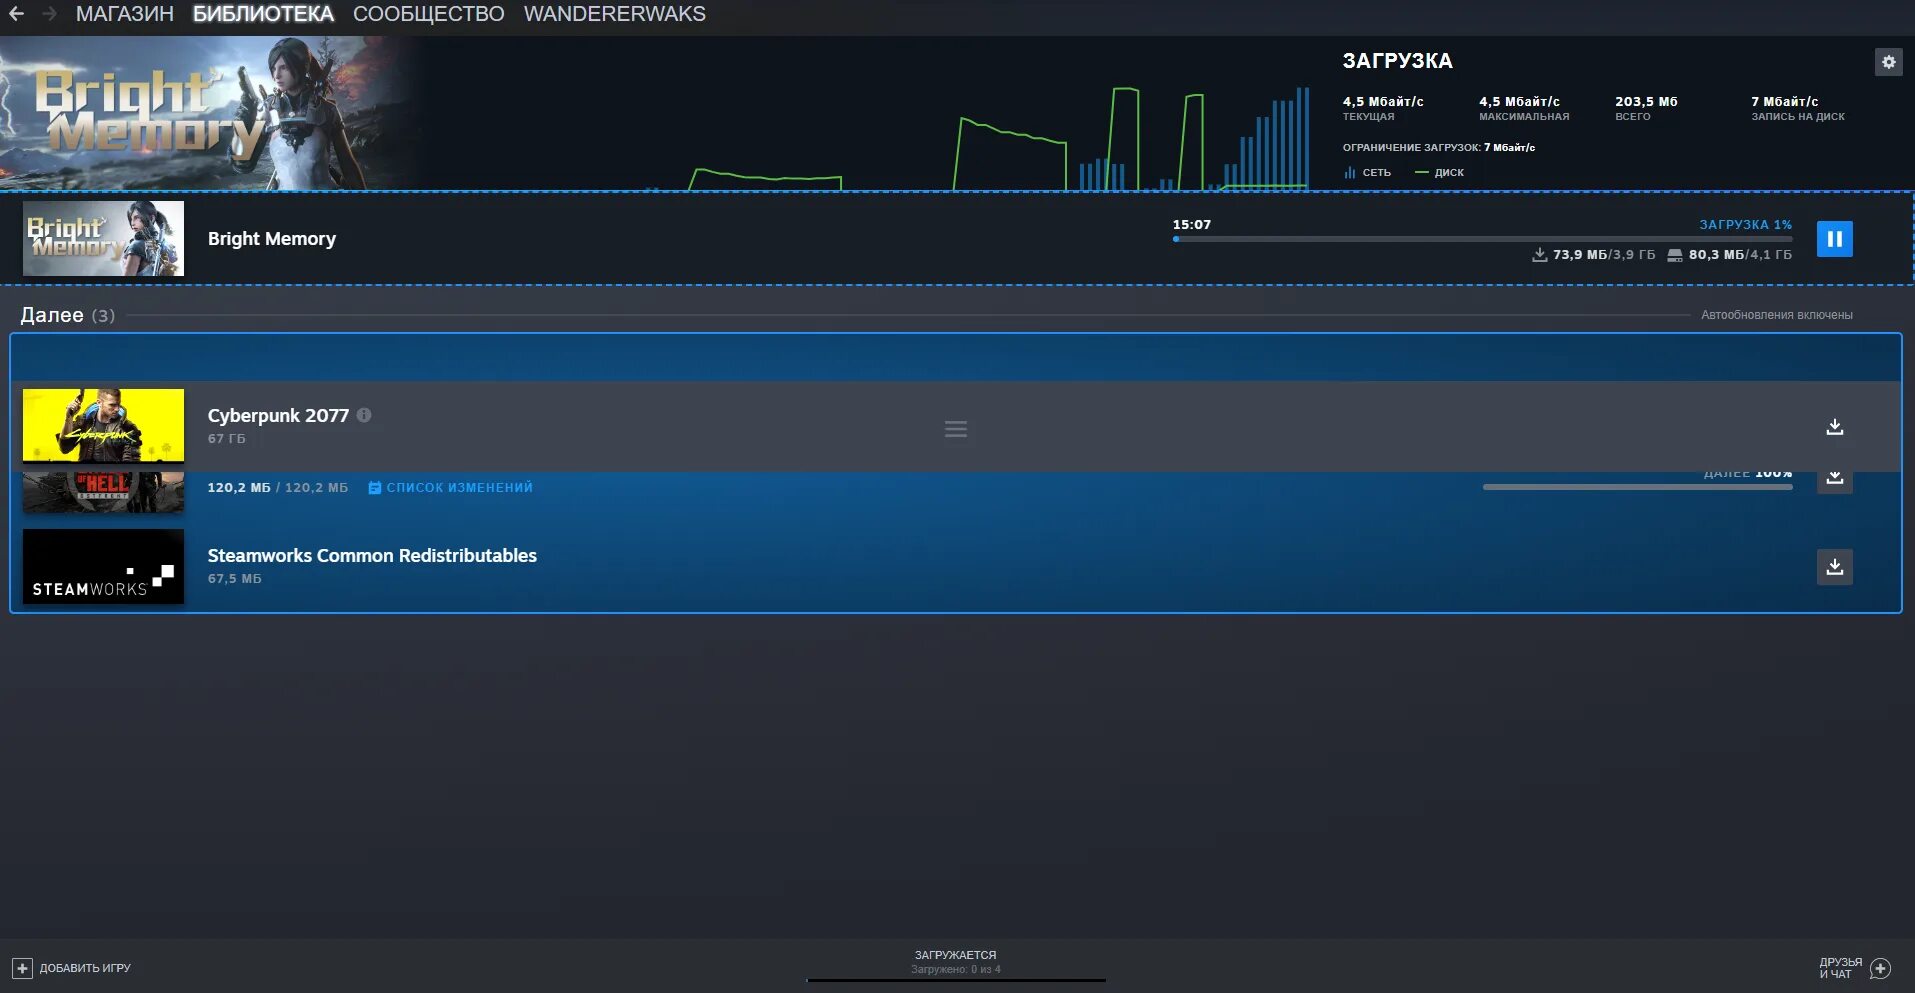This screenshot has width=1915, height=993.
Task: Click ДОБАВИТЬ ИГРУ button
Action: click(x=72, y=968)
